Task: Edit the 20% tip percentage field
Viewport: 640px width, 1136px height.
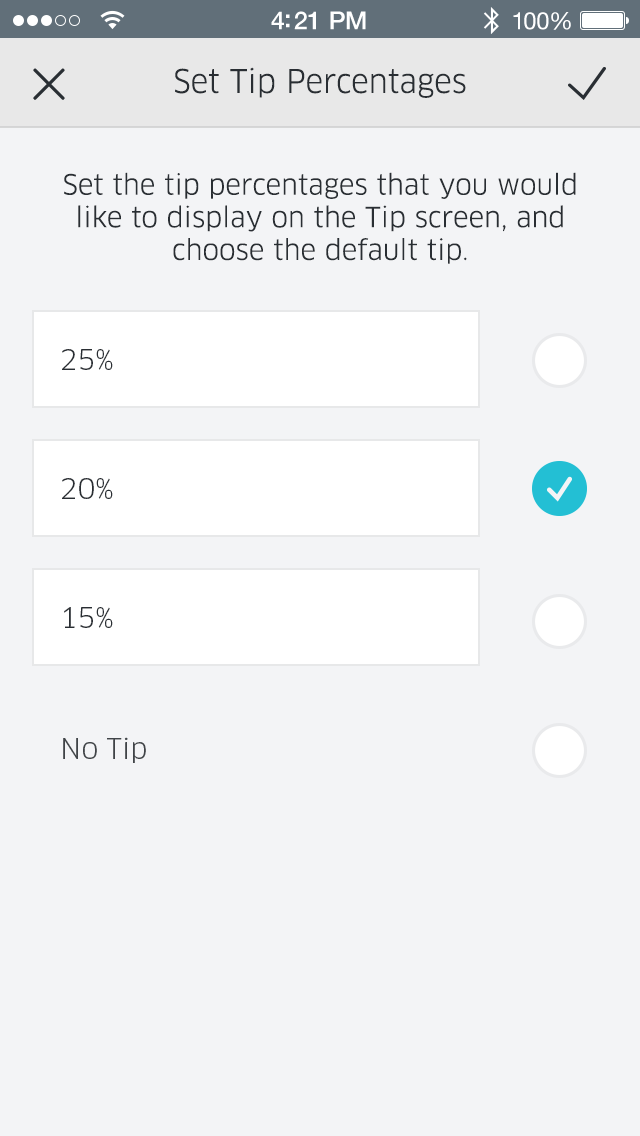Action: [x=256, y=488]
